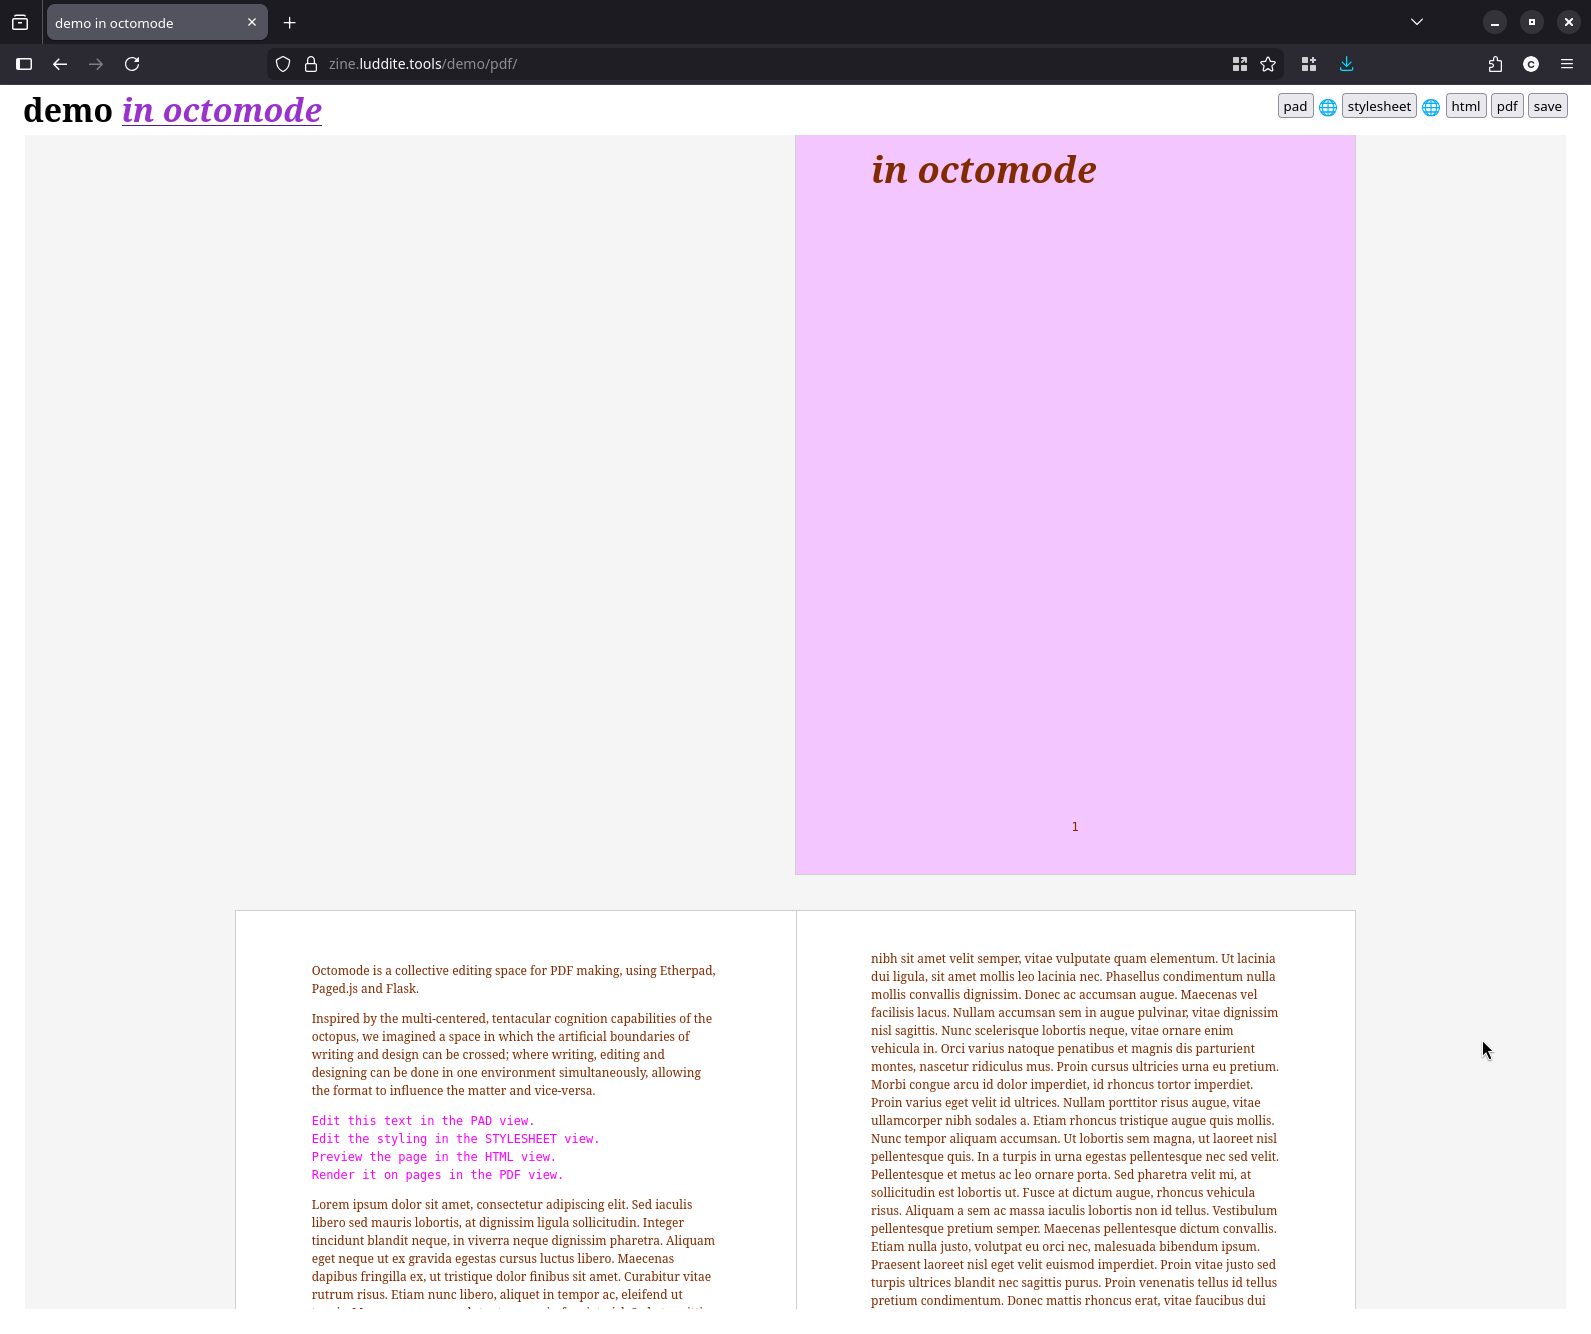Image resolution: width=1591 pixels, height=1334 pixels.
Task: Click the line Preview the page in the HTML view.
Action: tap(433, 1157)
